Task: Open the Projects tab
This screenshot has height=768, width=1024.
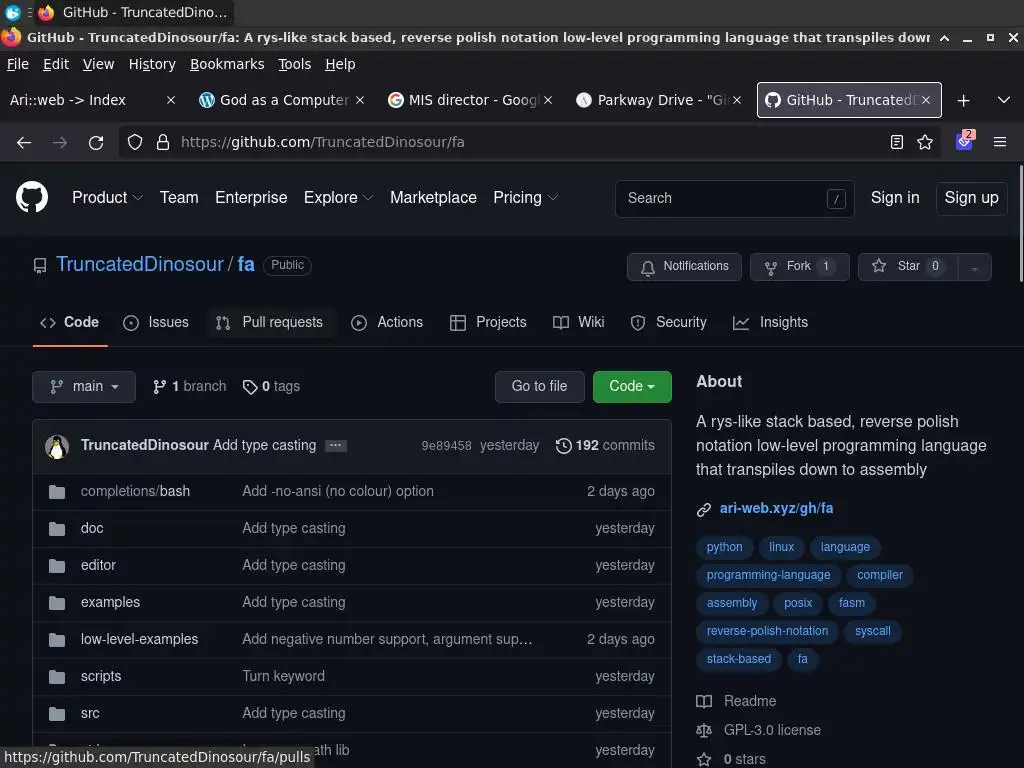Action: click(488, 323)
